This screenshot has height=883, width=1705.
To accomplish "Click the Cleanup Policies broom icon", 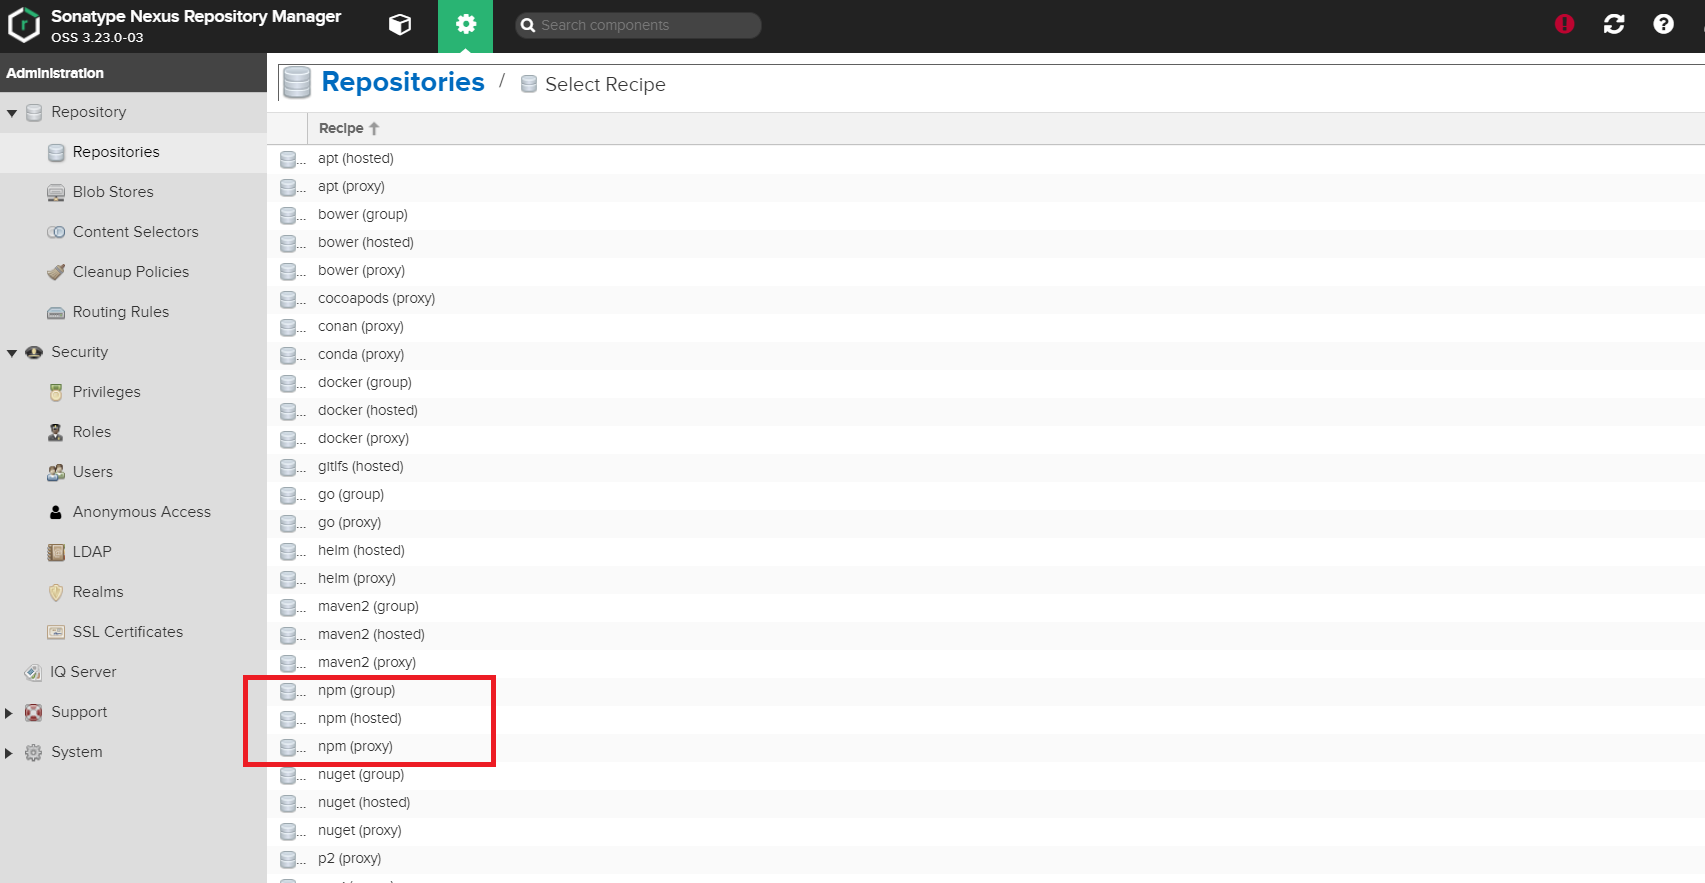I will coord(56,272).
